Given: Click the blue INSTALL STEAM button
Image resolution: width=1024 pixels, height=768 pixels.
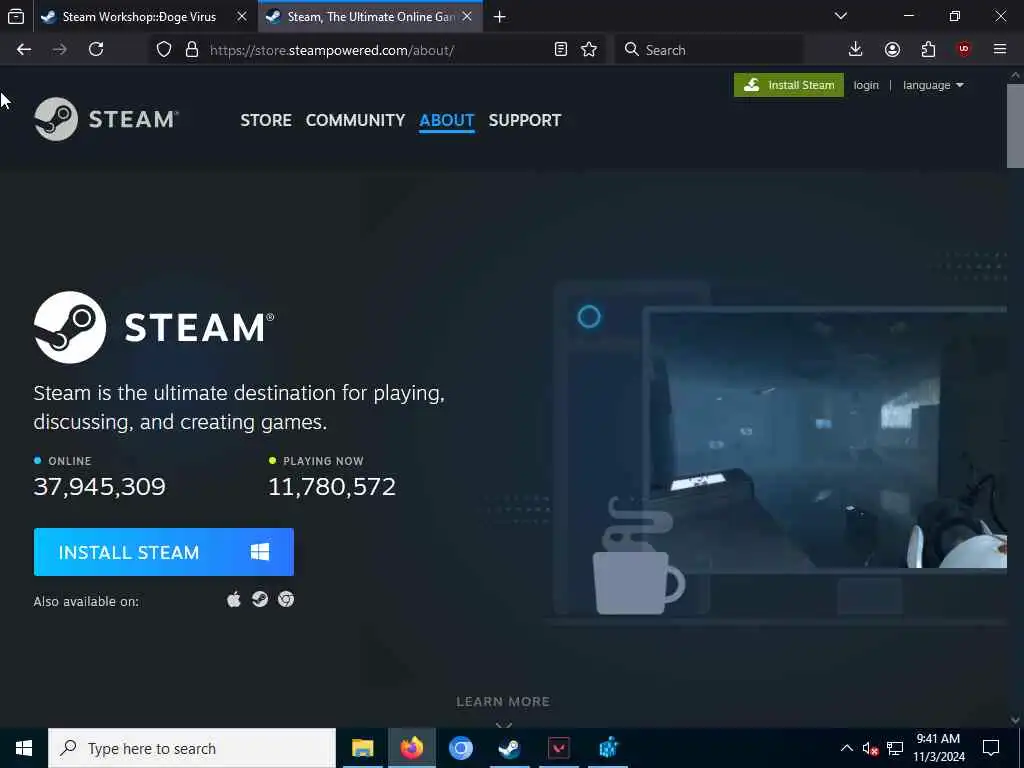Looking at the screenshot, I should (164, 552).
